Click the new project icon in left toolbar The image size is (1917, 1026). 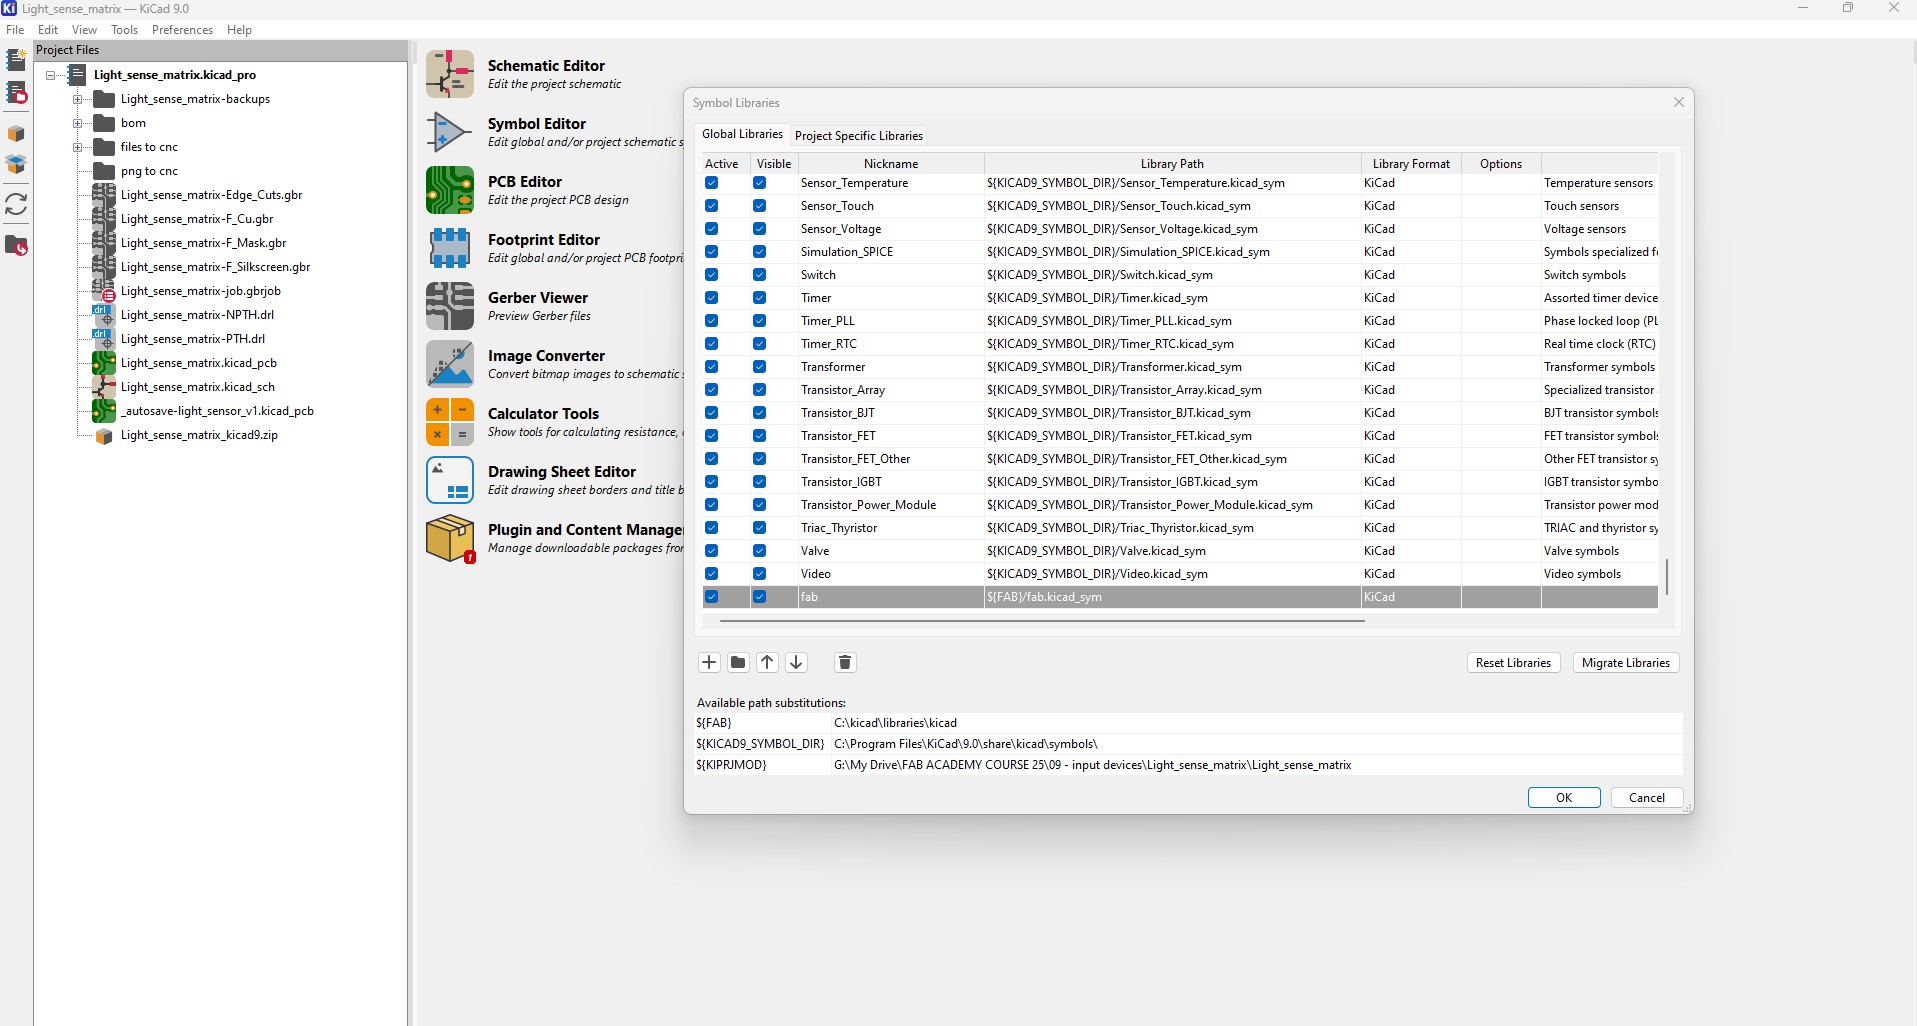click(16, 60)
